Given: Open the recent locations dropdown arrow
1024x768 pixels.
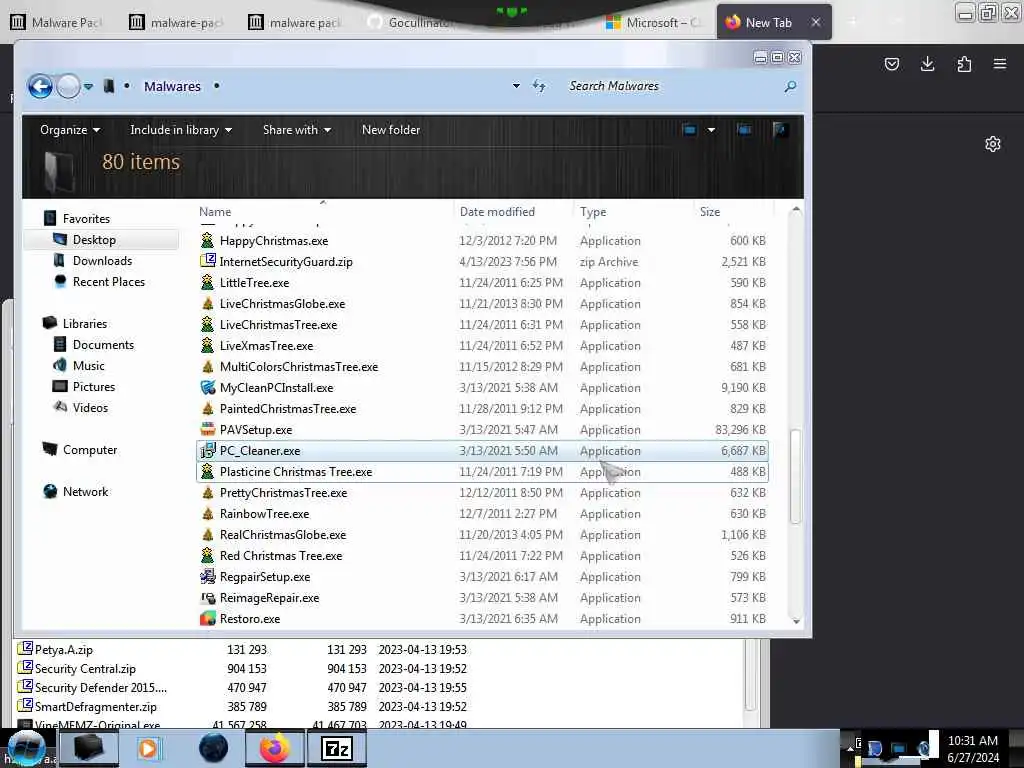Looking at the screenshot, I should [88, 87].
